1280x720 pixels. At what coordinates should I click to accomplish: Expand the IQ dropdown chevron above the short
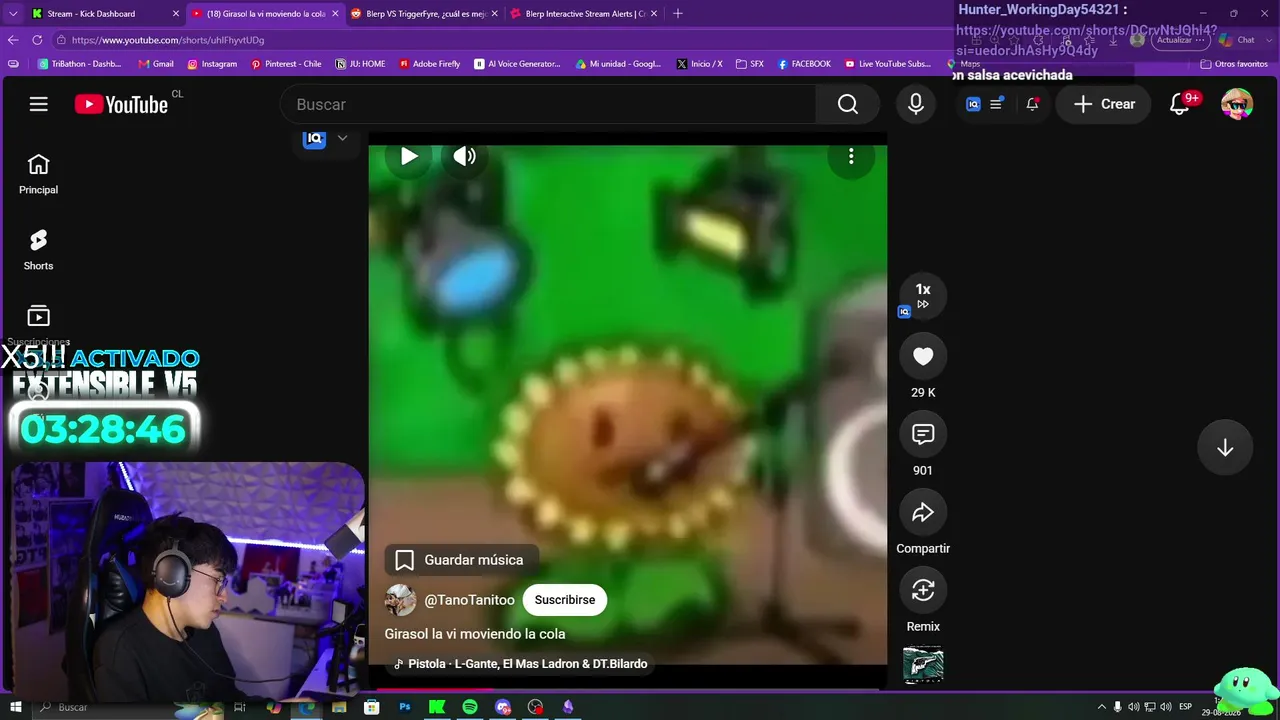(342, 138)
